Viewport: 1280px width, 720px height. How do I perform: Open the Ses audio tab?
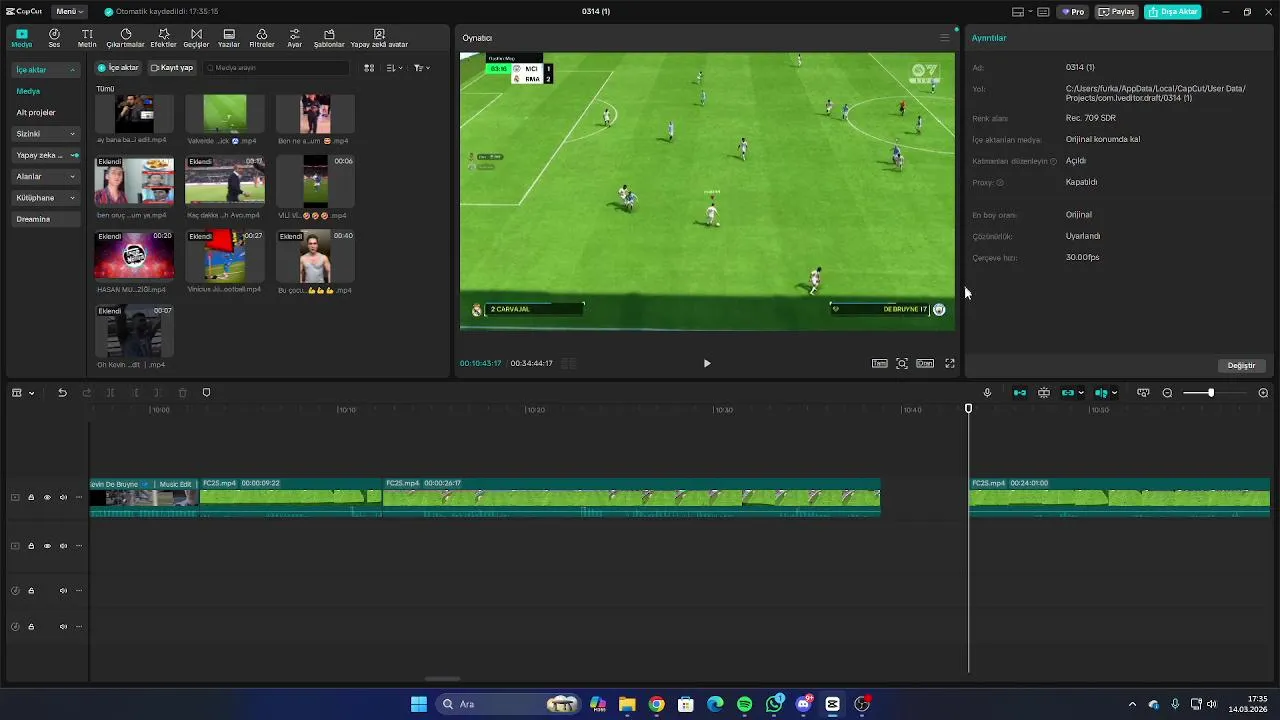(54, 38)
